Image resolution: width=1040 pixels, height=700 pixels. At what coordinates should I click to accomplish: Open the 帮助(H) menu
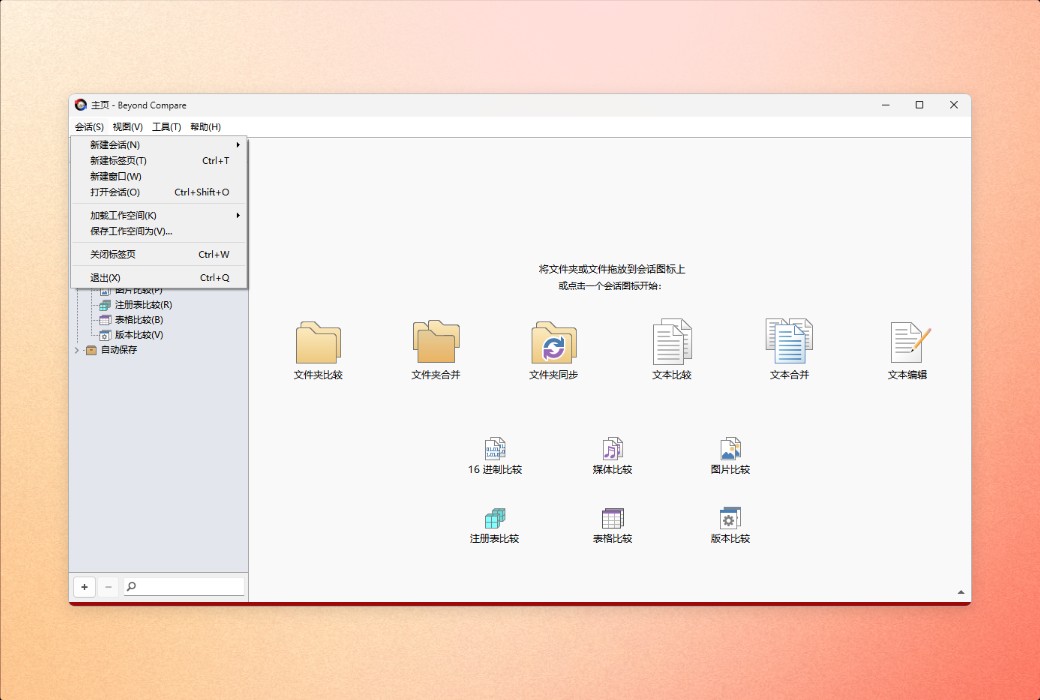(x=206, y=127)
